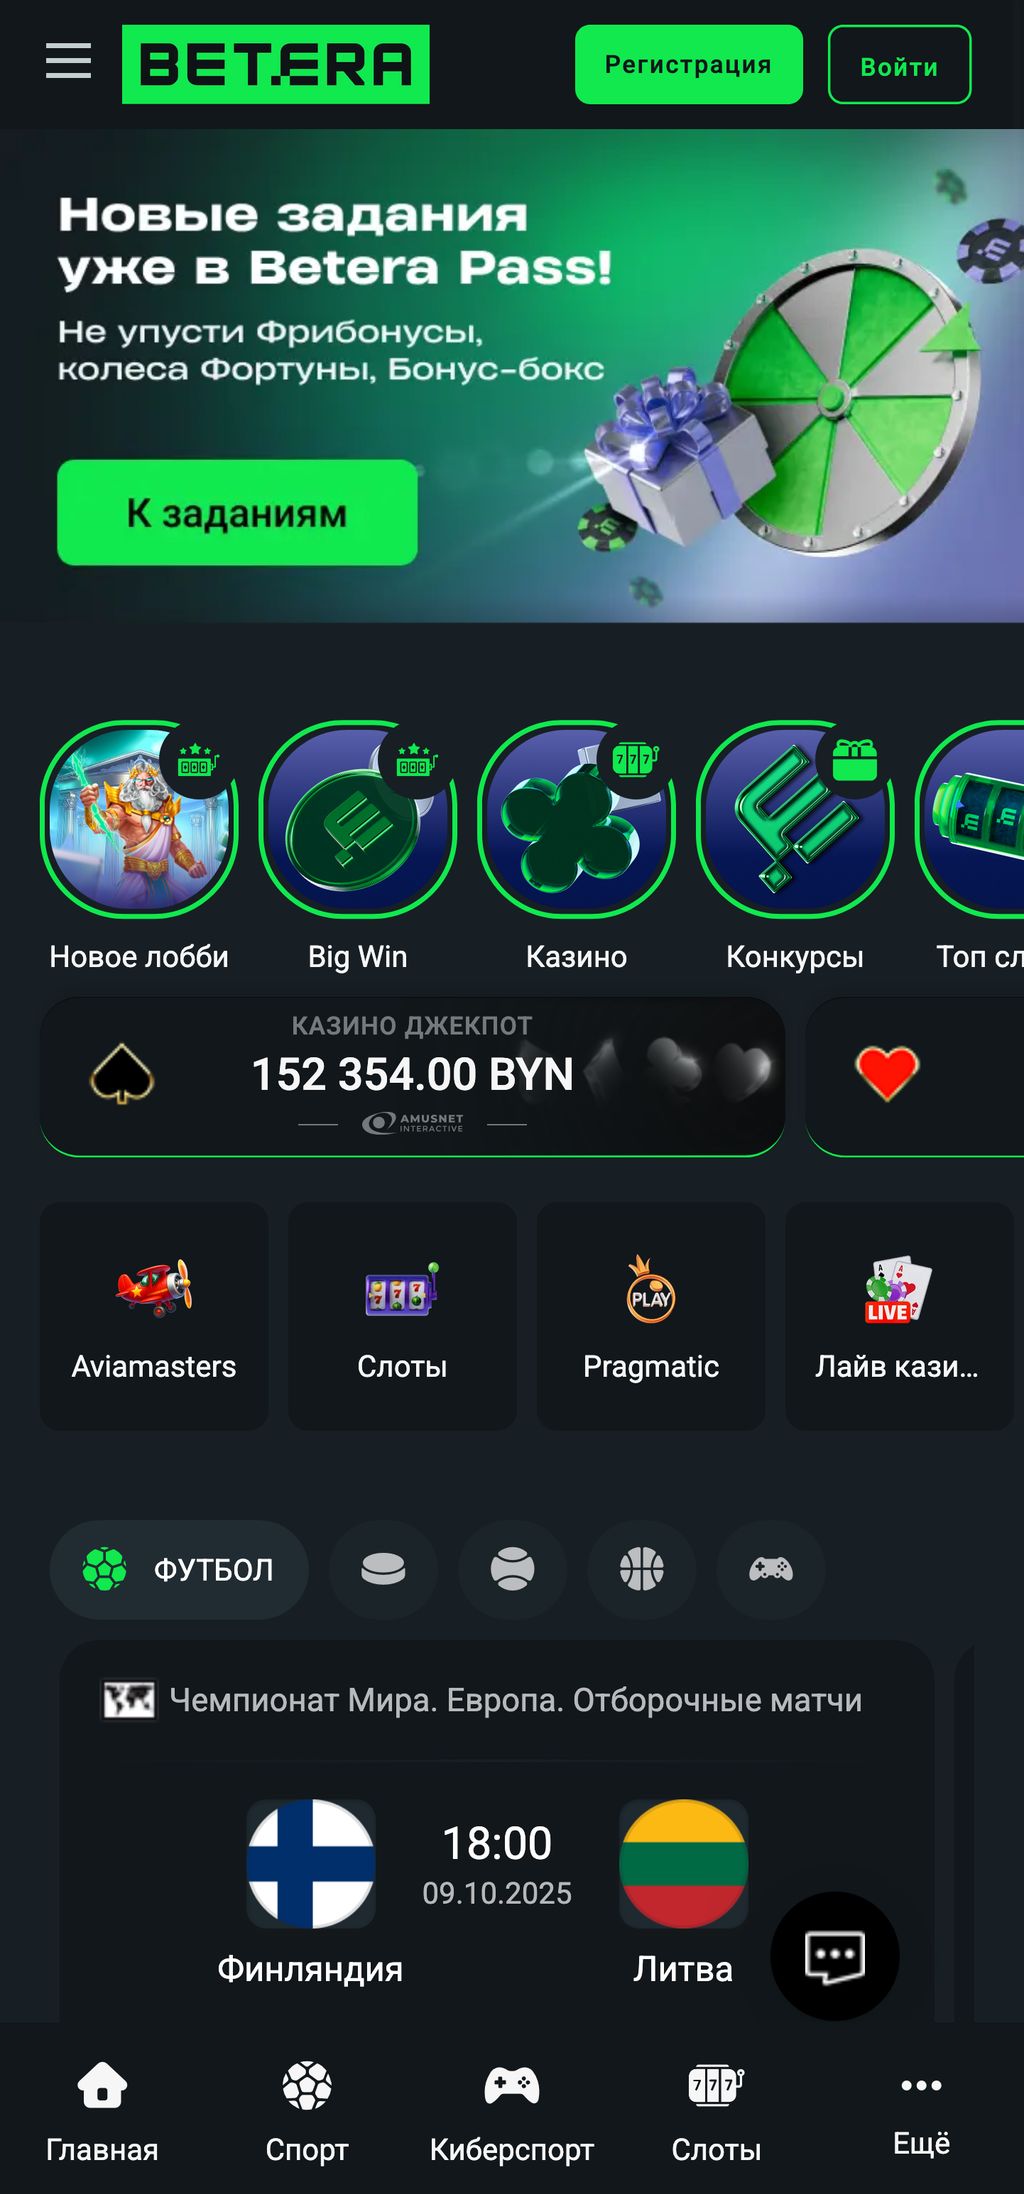Open the Aviamasters game tile
The width and height of the screenshot is (1024, 2194).
(x=154, y=1316)
